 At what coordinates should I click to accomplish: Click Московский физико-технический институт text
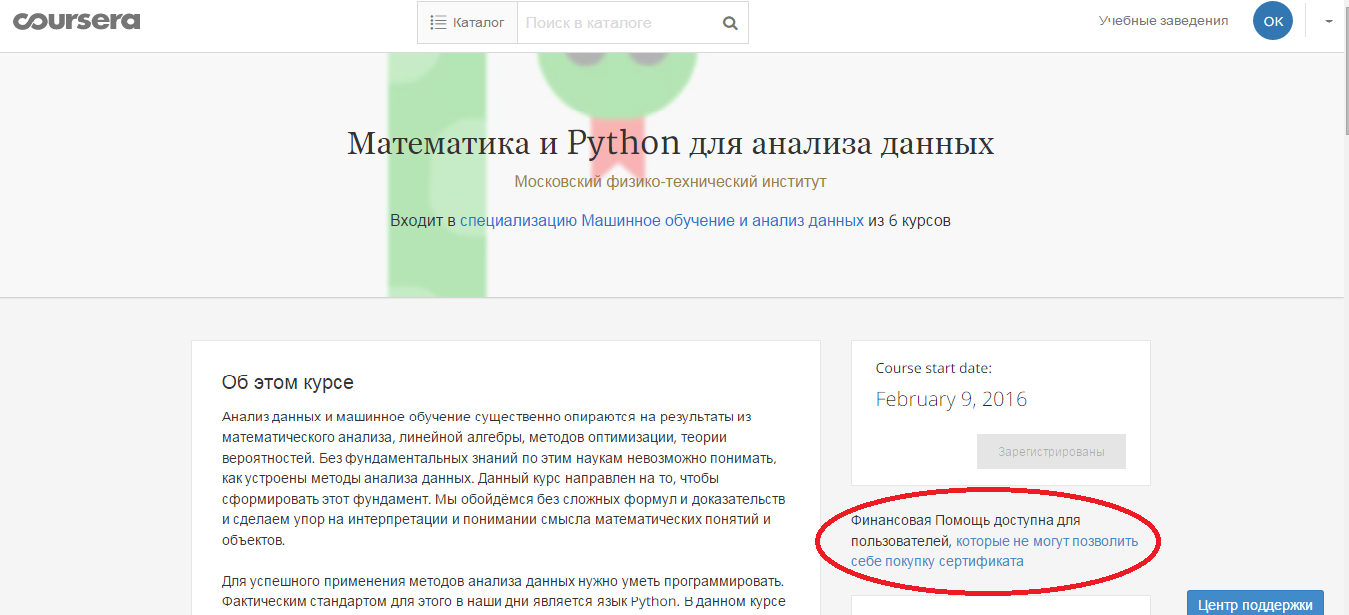(x=670, y=182)
